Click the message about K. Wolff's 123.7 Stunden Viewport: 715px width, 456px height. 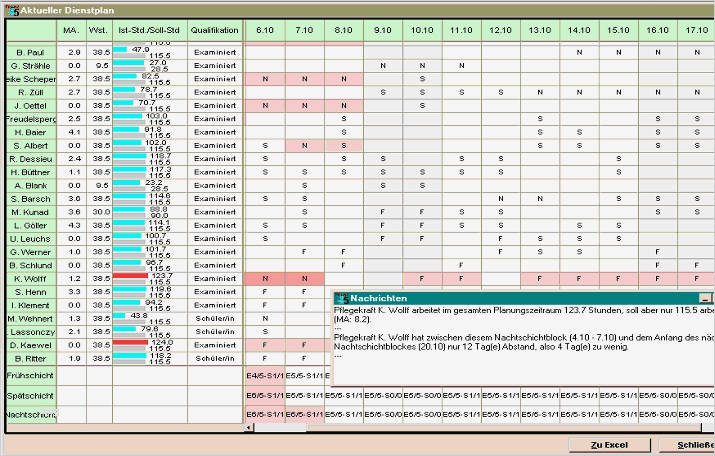(524, 315)
